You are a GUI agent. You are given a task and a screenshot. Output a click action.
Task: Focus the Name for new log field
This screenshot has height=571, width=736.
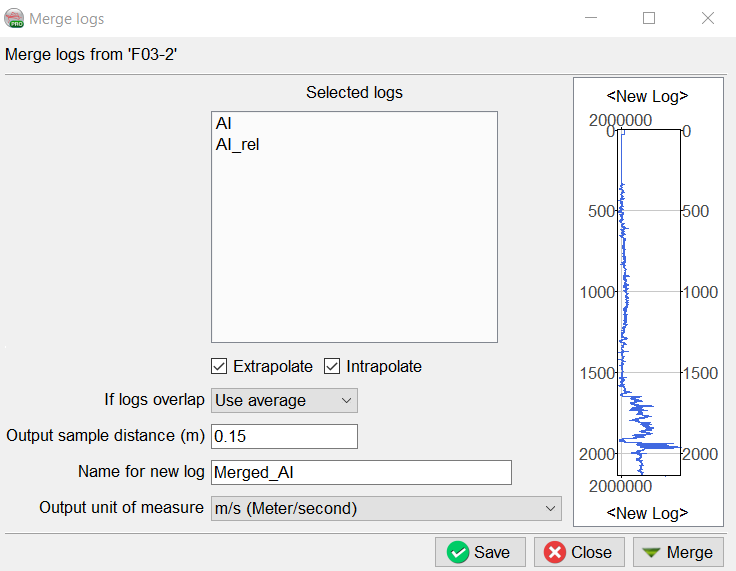(x=361, y=472)
